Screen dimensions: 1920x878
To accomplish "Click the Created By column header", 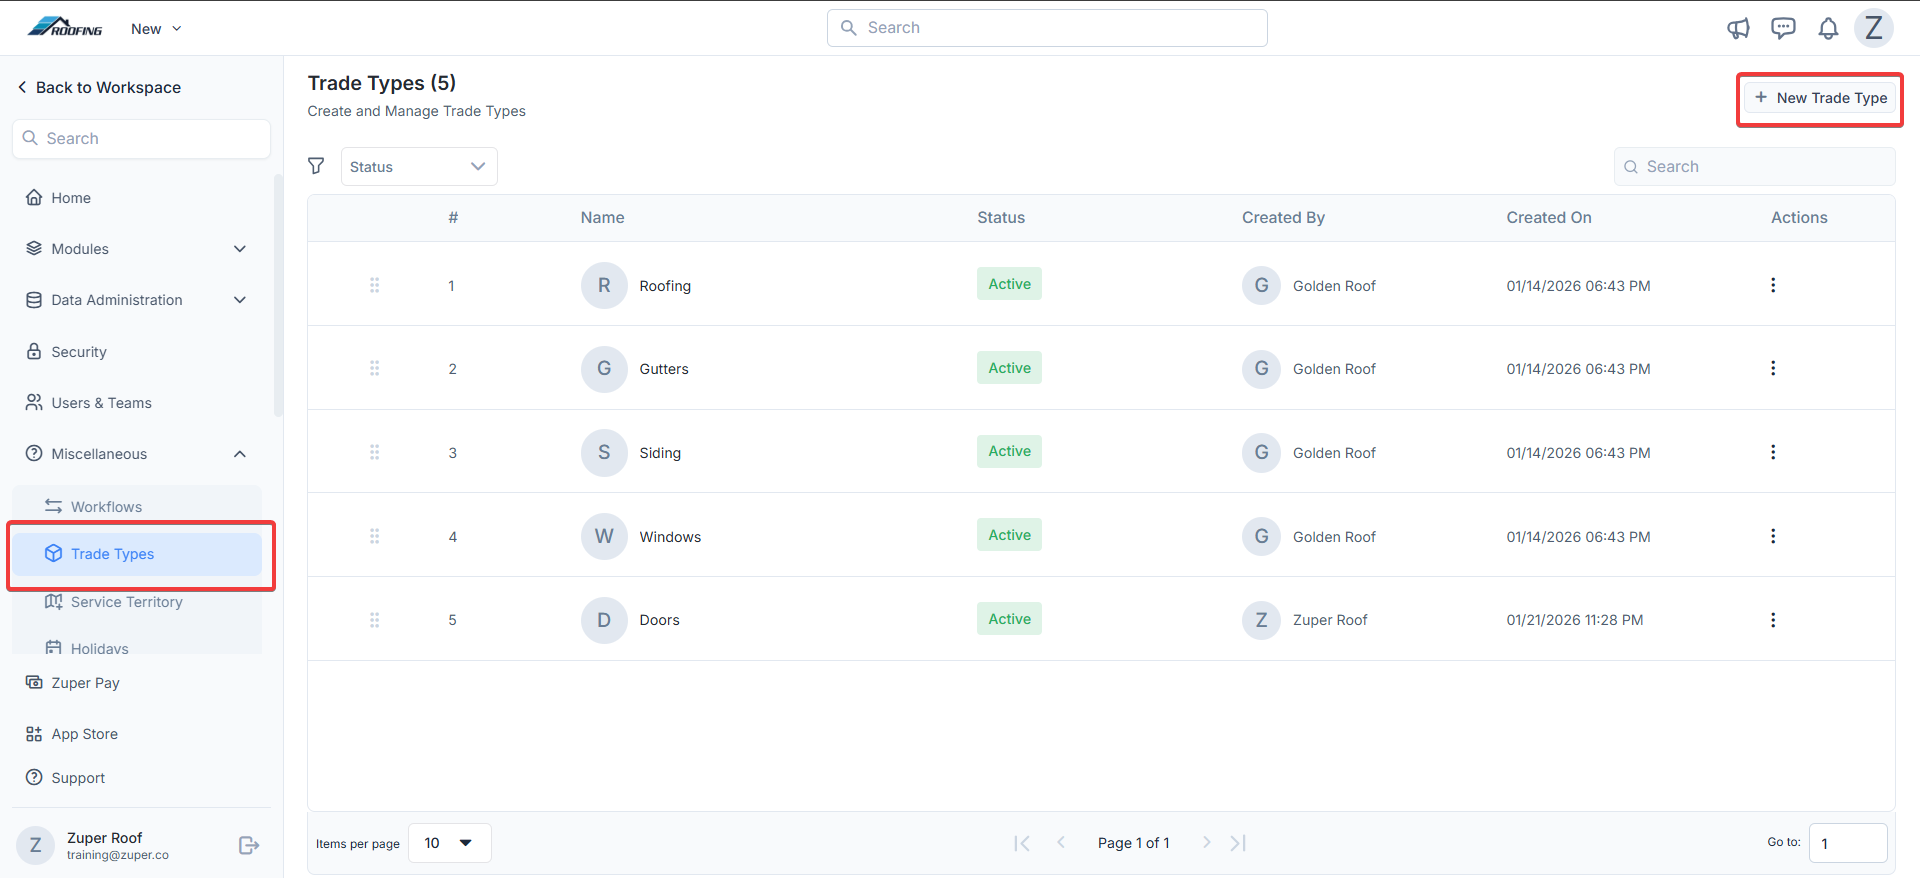I will click(1283, 218).
